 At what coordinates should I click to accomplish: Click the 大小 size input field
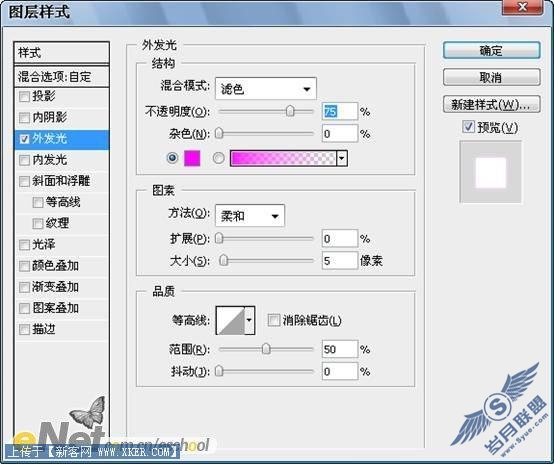click(x=340, y=261)
